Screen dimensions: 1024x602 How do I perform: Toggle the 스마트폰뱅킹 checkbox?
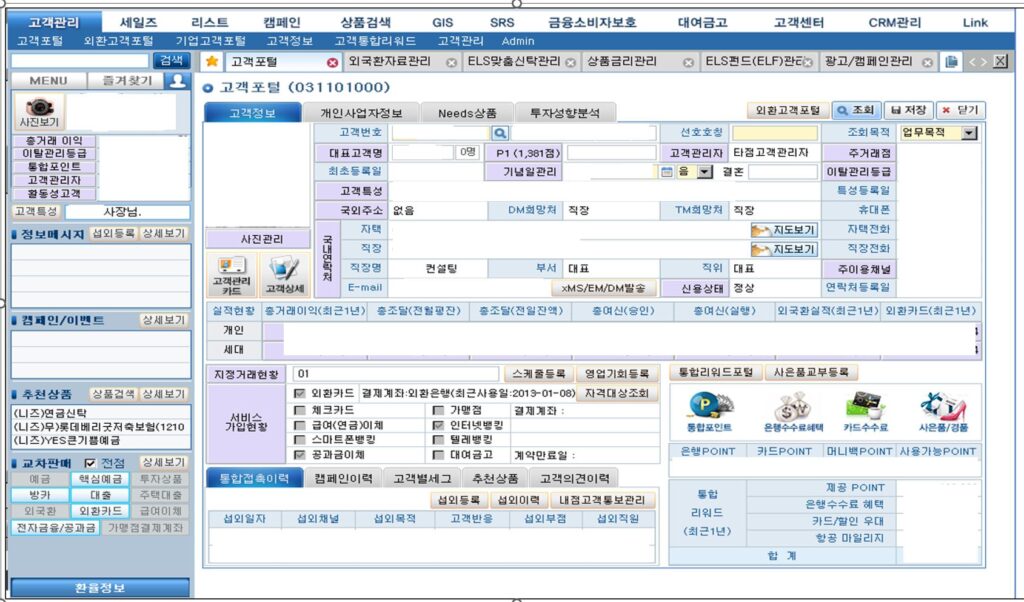(x=300, y=439)
